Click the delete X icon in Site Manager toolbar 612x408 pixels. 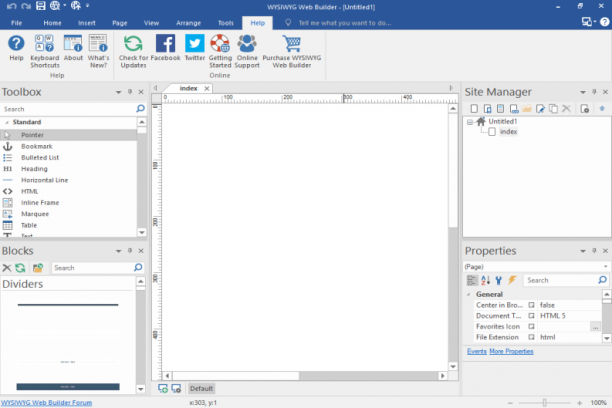pyautogui.click(x=566, y=109)
